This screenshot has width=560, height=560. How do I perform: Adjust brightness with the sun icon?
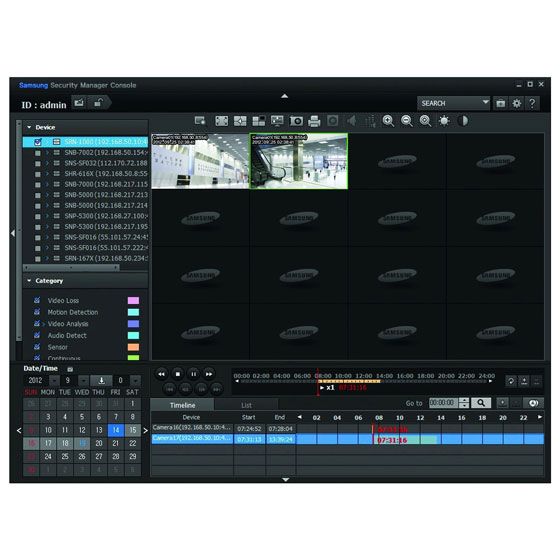444,121
